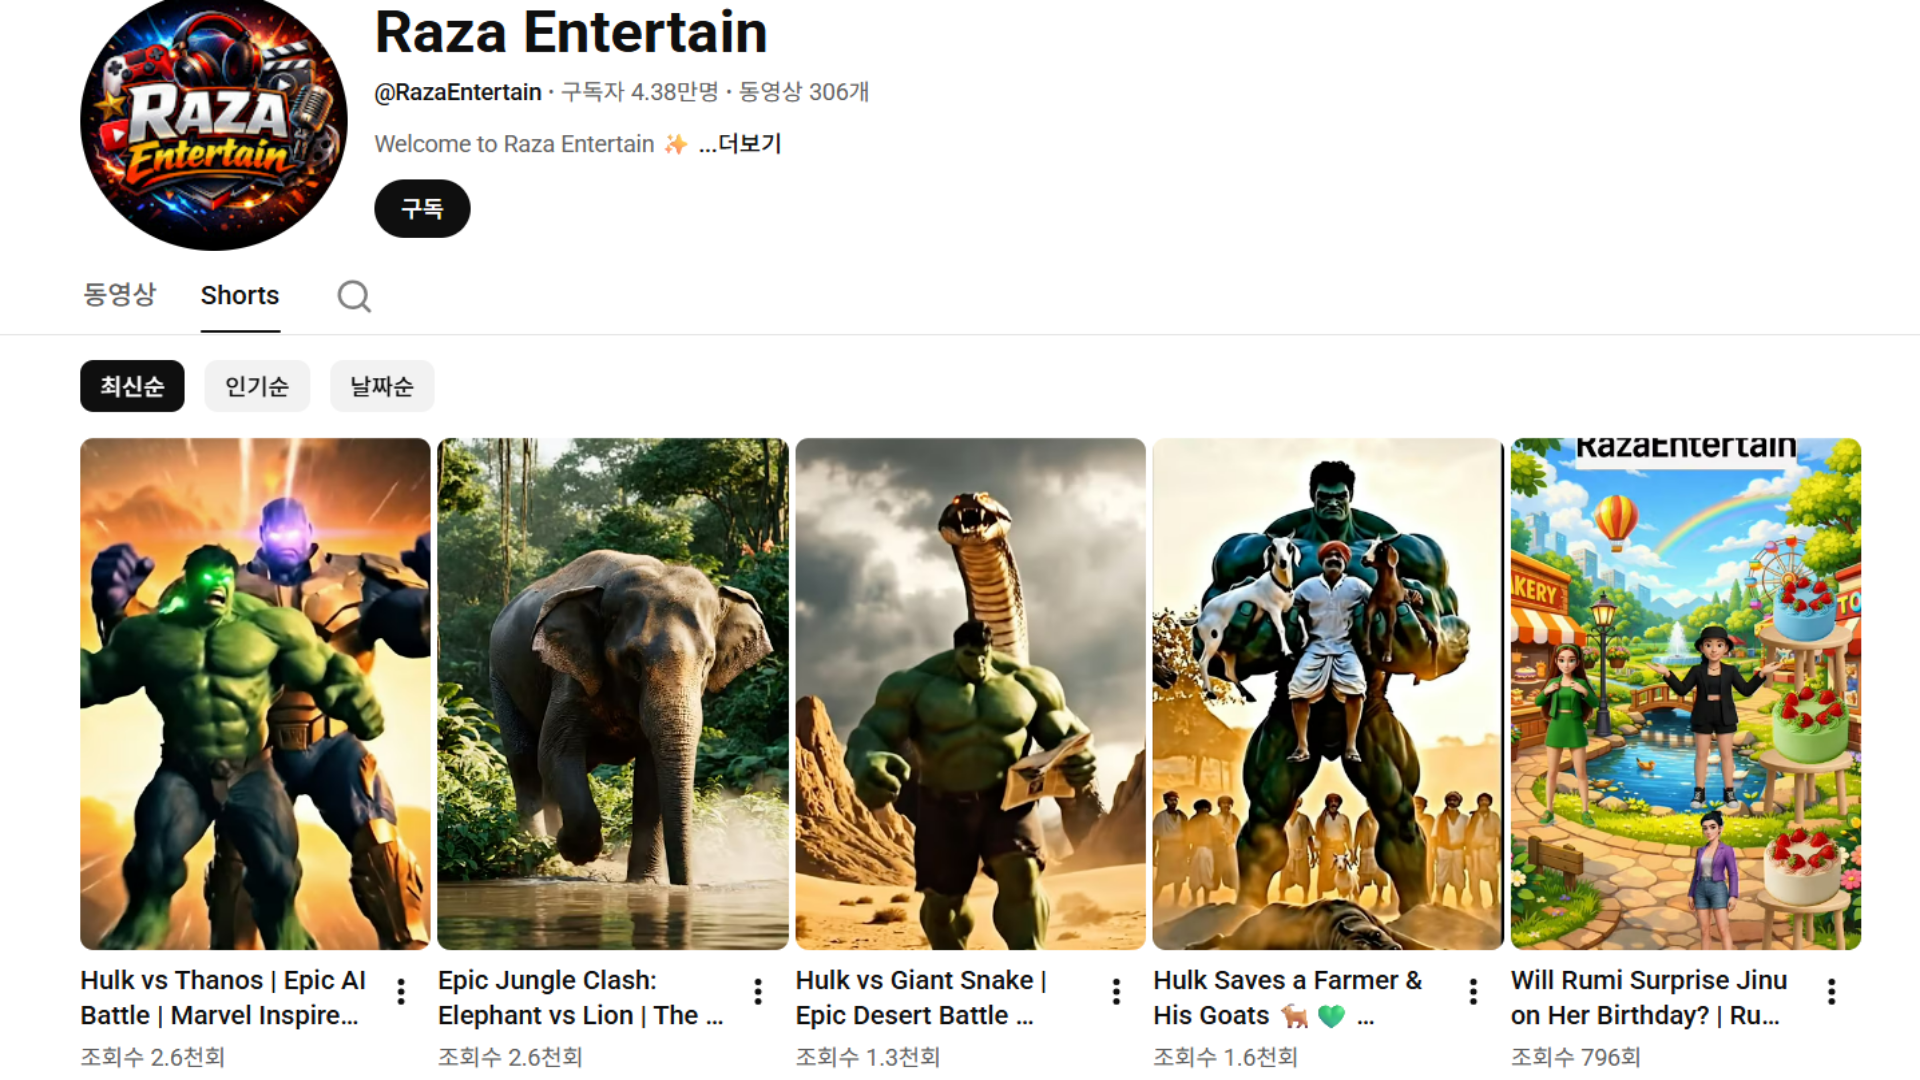Image resolution: width=1920 pixels, height=1080 pixels.
Task: Select the 최신순 (latest) sort chip
Action: tap(132, 386)
